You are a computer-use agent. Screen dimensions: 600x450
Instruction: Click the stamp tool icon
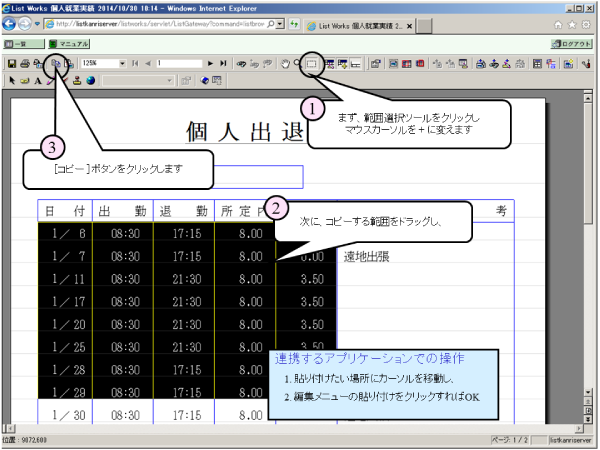(x=77, y=80)
